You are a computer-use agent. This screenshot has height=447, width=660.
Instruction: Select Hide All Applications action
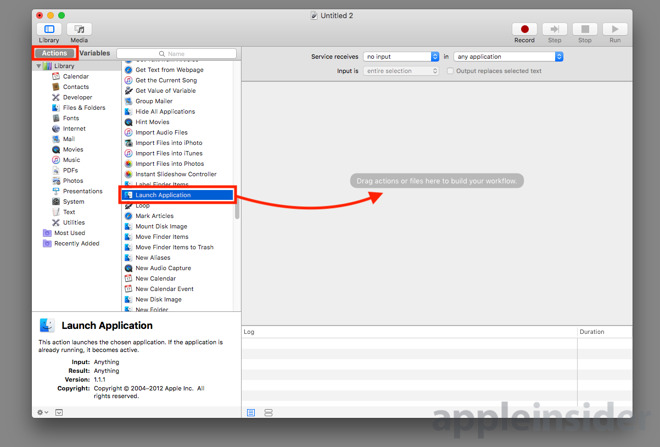pos(165,112)
